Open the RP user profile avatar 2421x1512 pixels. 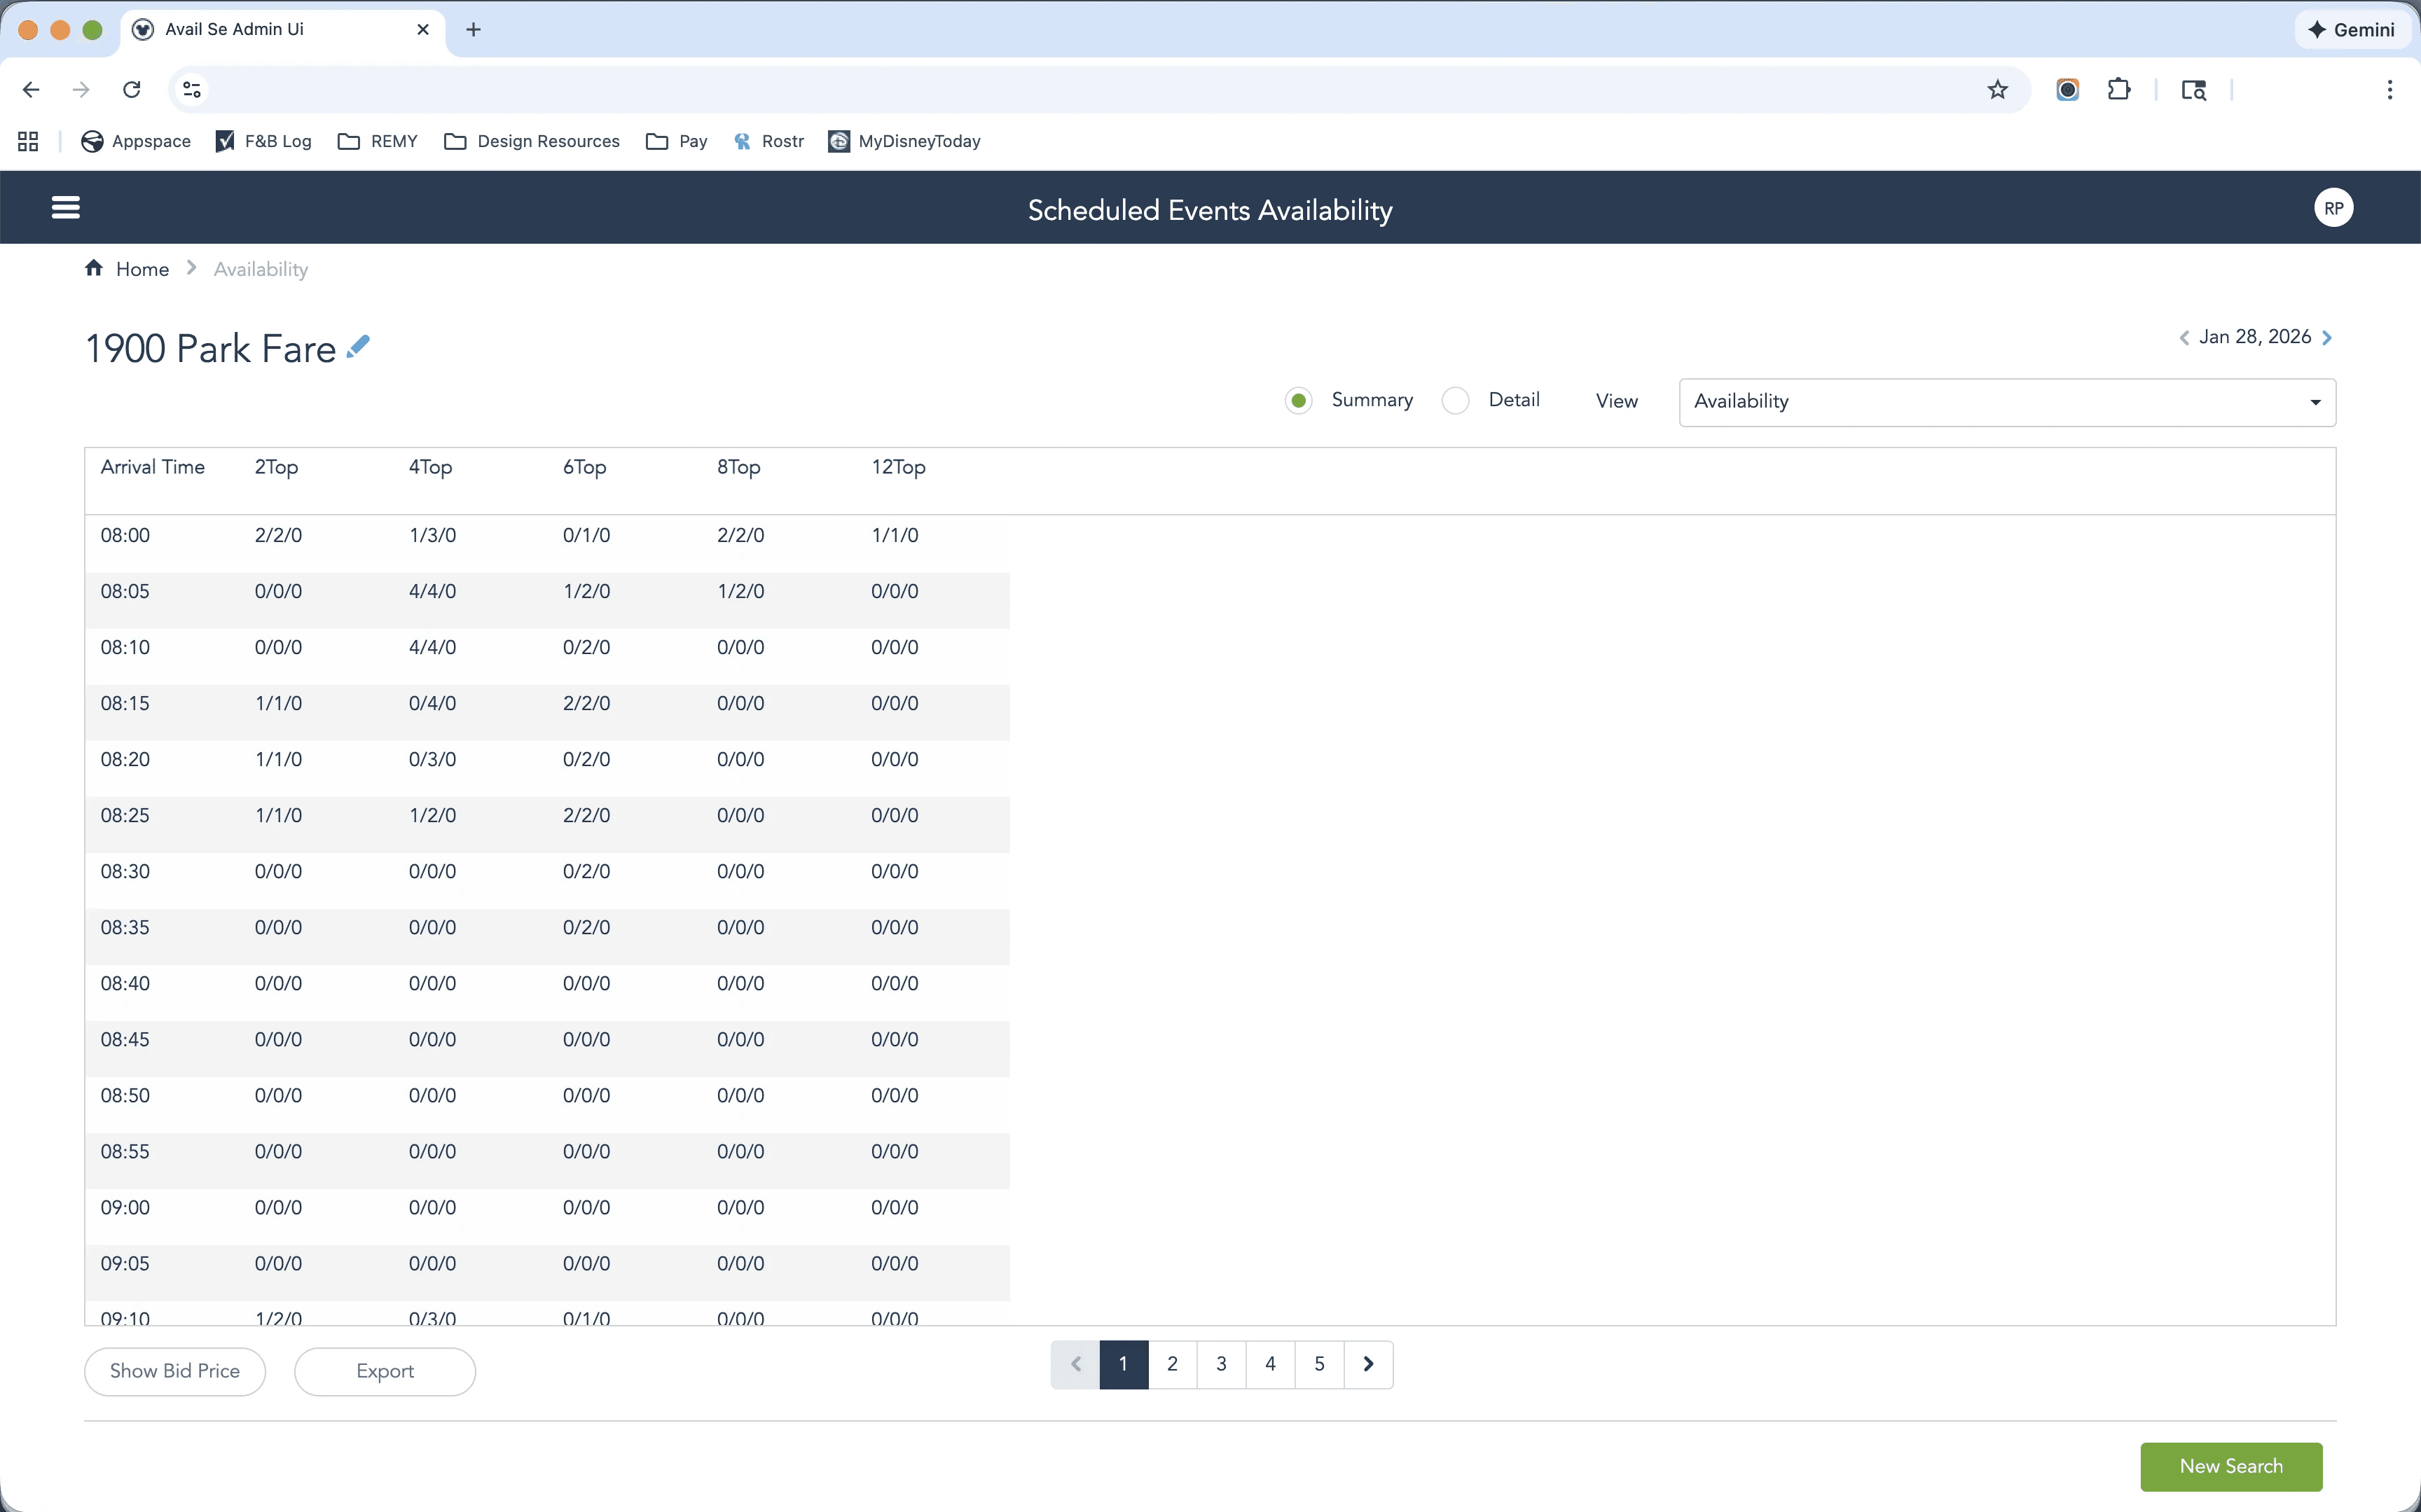[x=2333, y=208]
